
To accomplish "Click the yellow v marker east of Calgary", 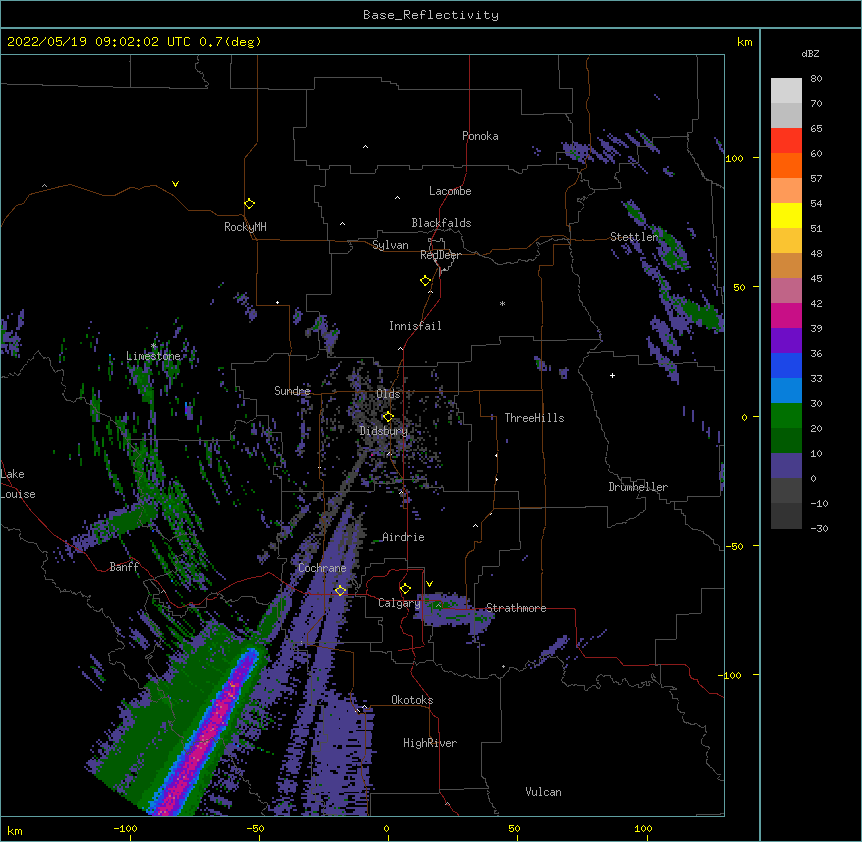I will (x=429, y=584).
